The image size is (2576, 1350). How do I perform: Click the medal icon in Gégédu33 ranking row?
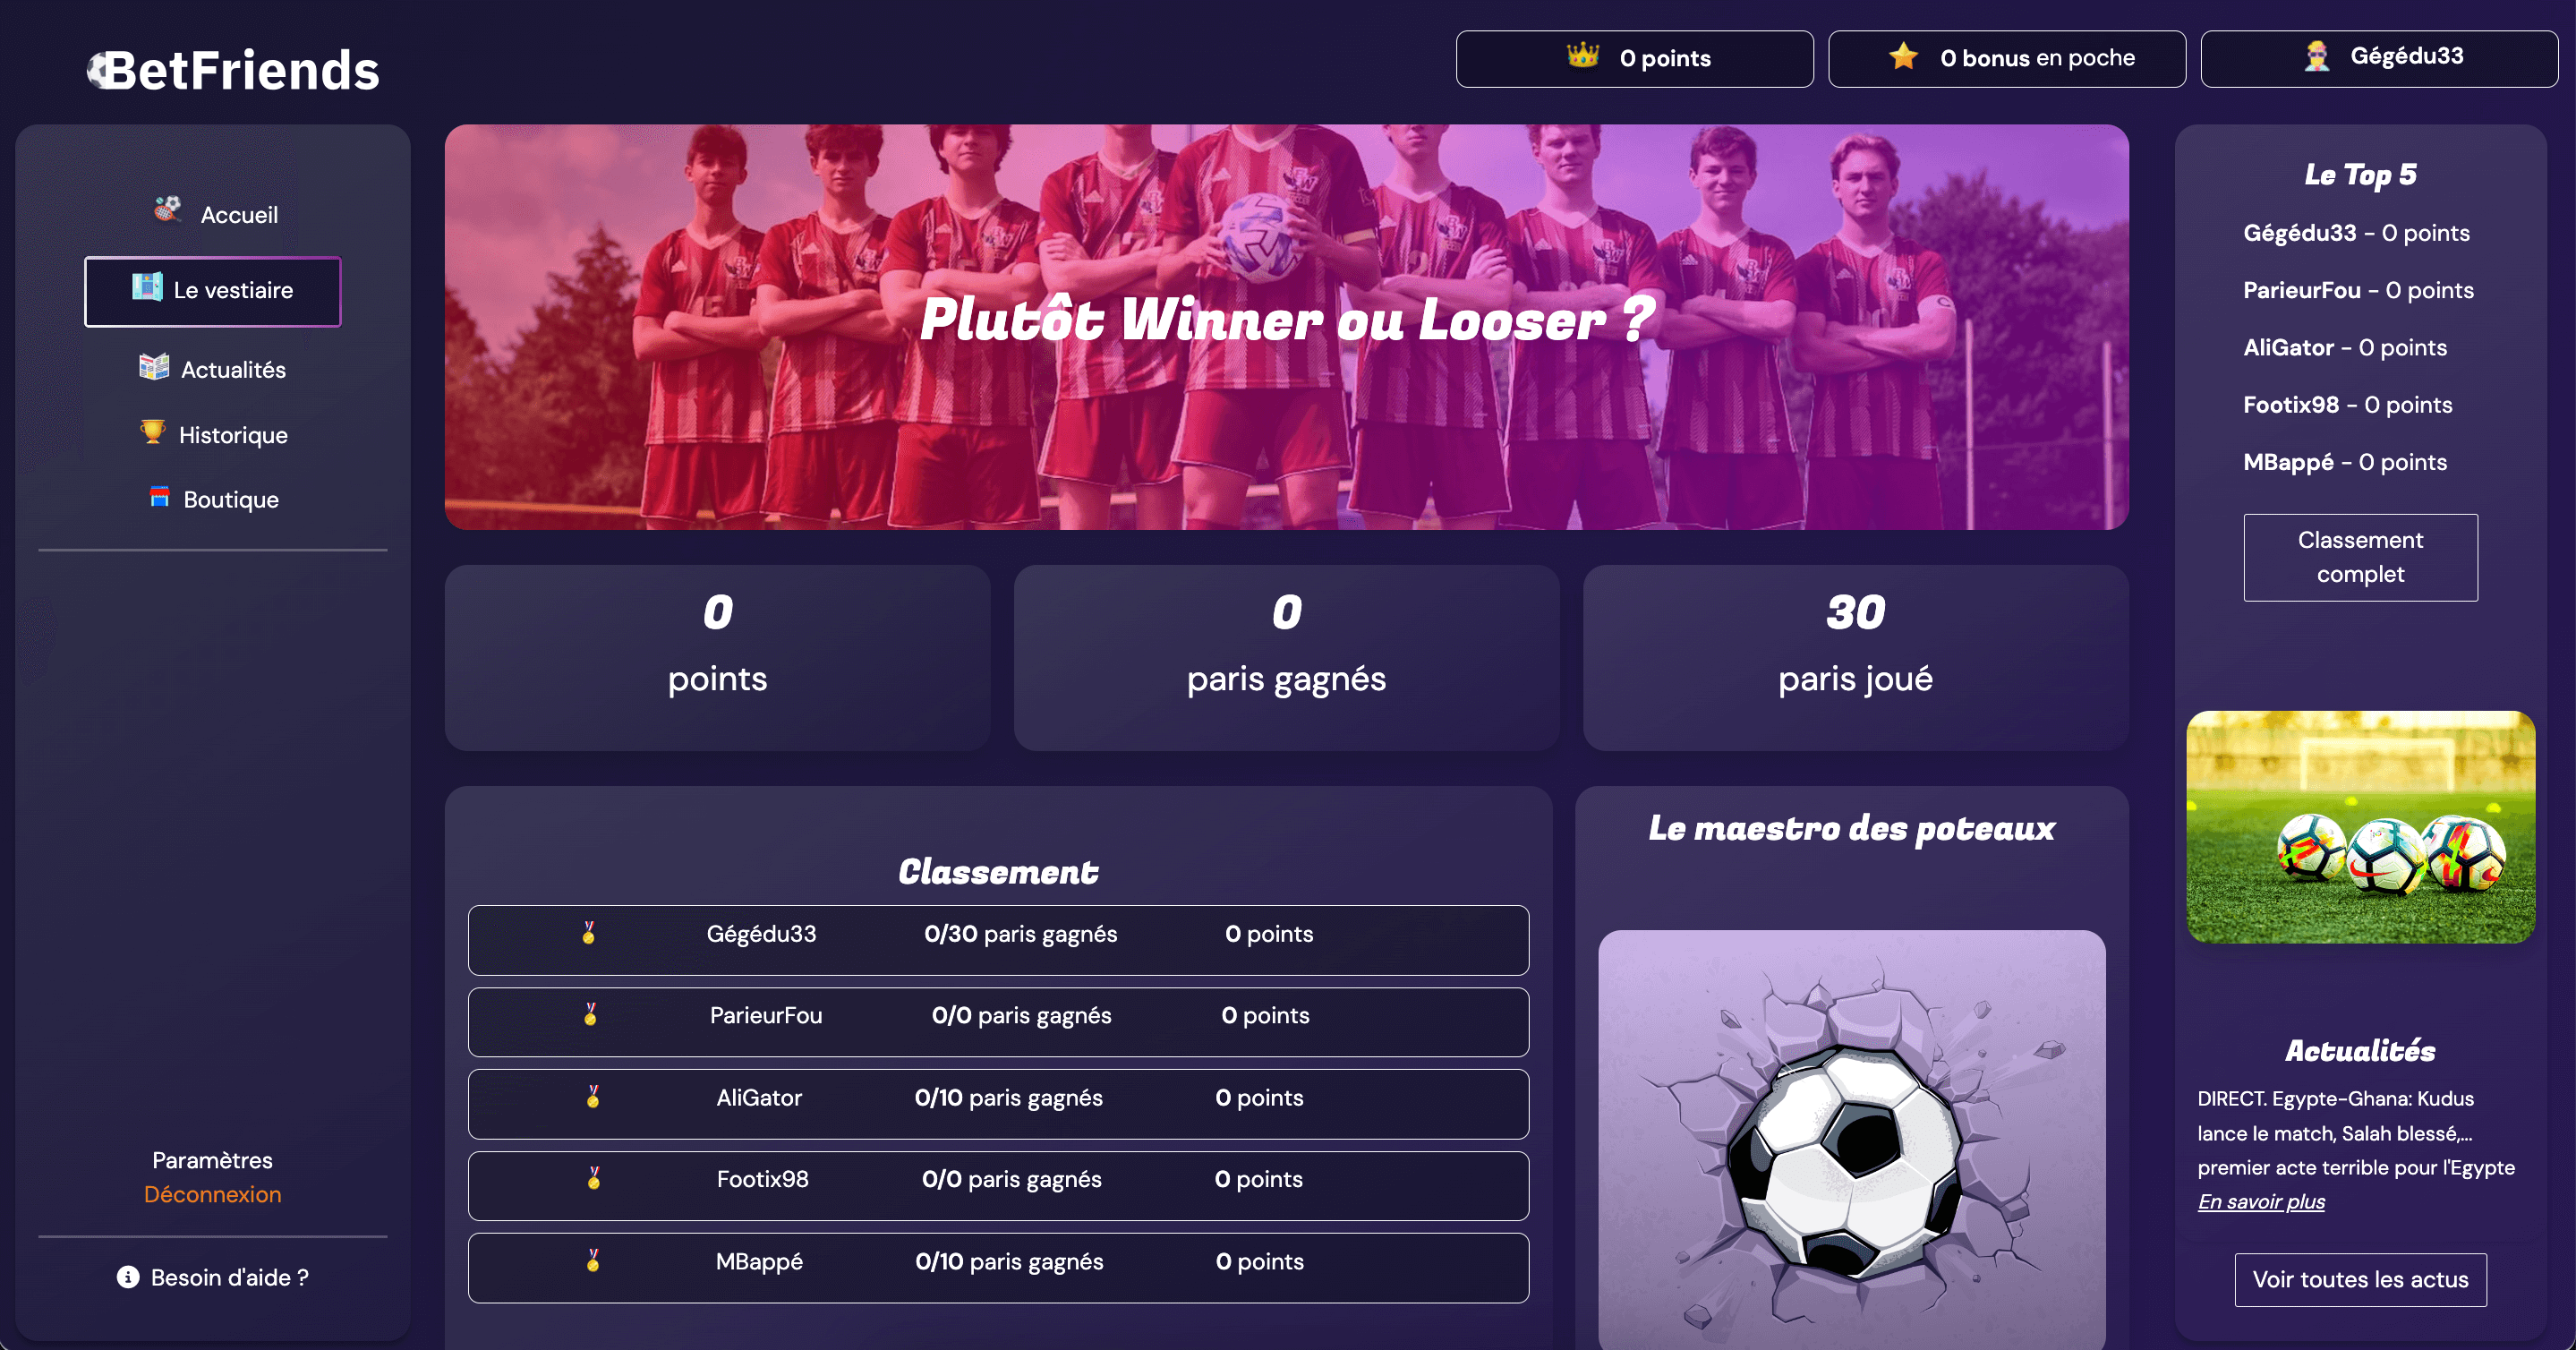coord(588,933)
